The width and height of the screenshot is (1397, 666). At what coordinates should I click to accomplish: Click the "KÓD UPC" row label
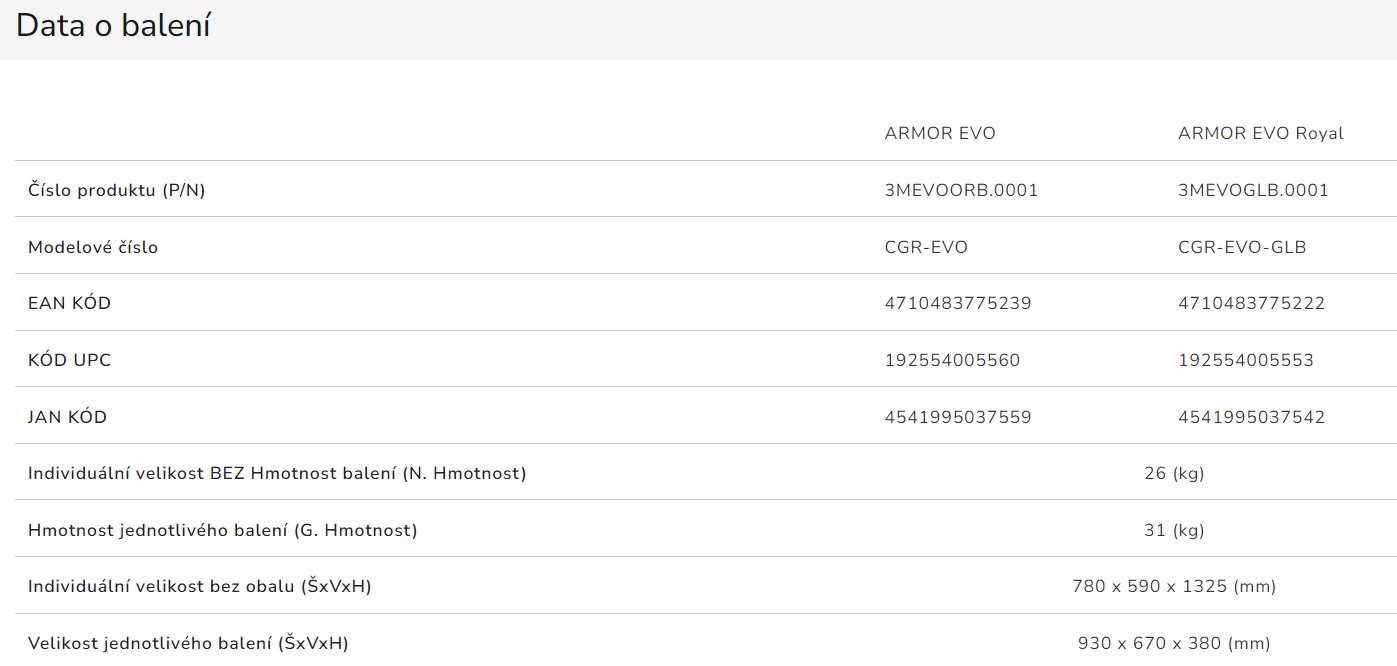[x=69, y=360]
